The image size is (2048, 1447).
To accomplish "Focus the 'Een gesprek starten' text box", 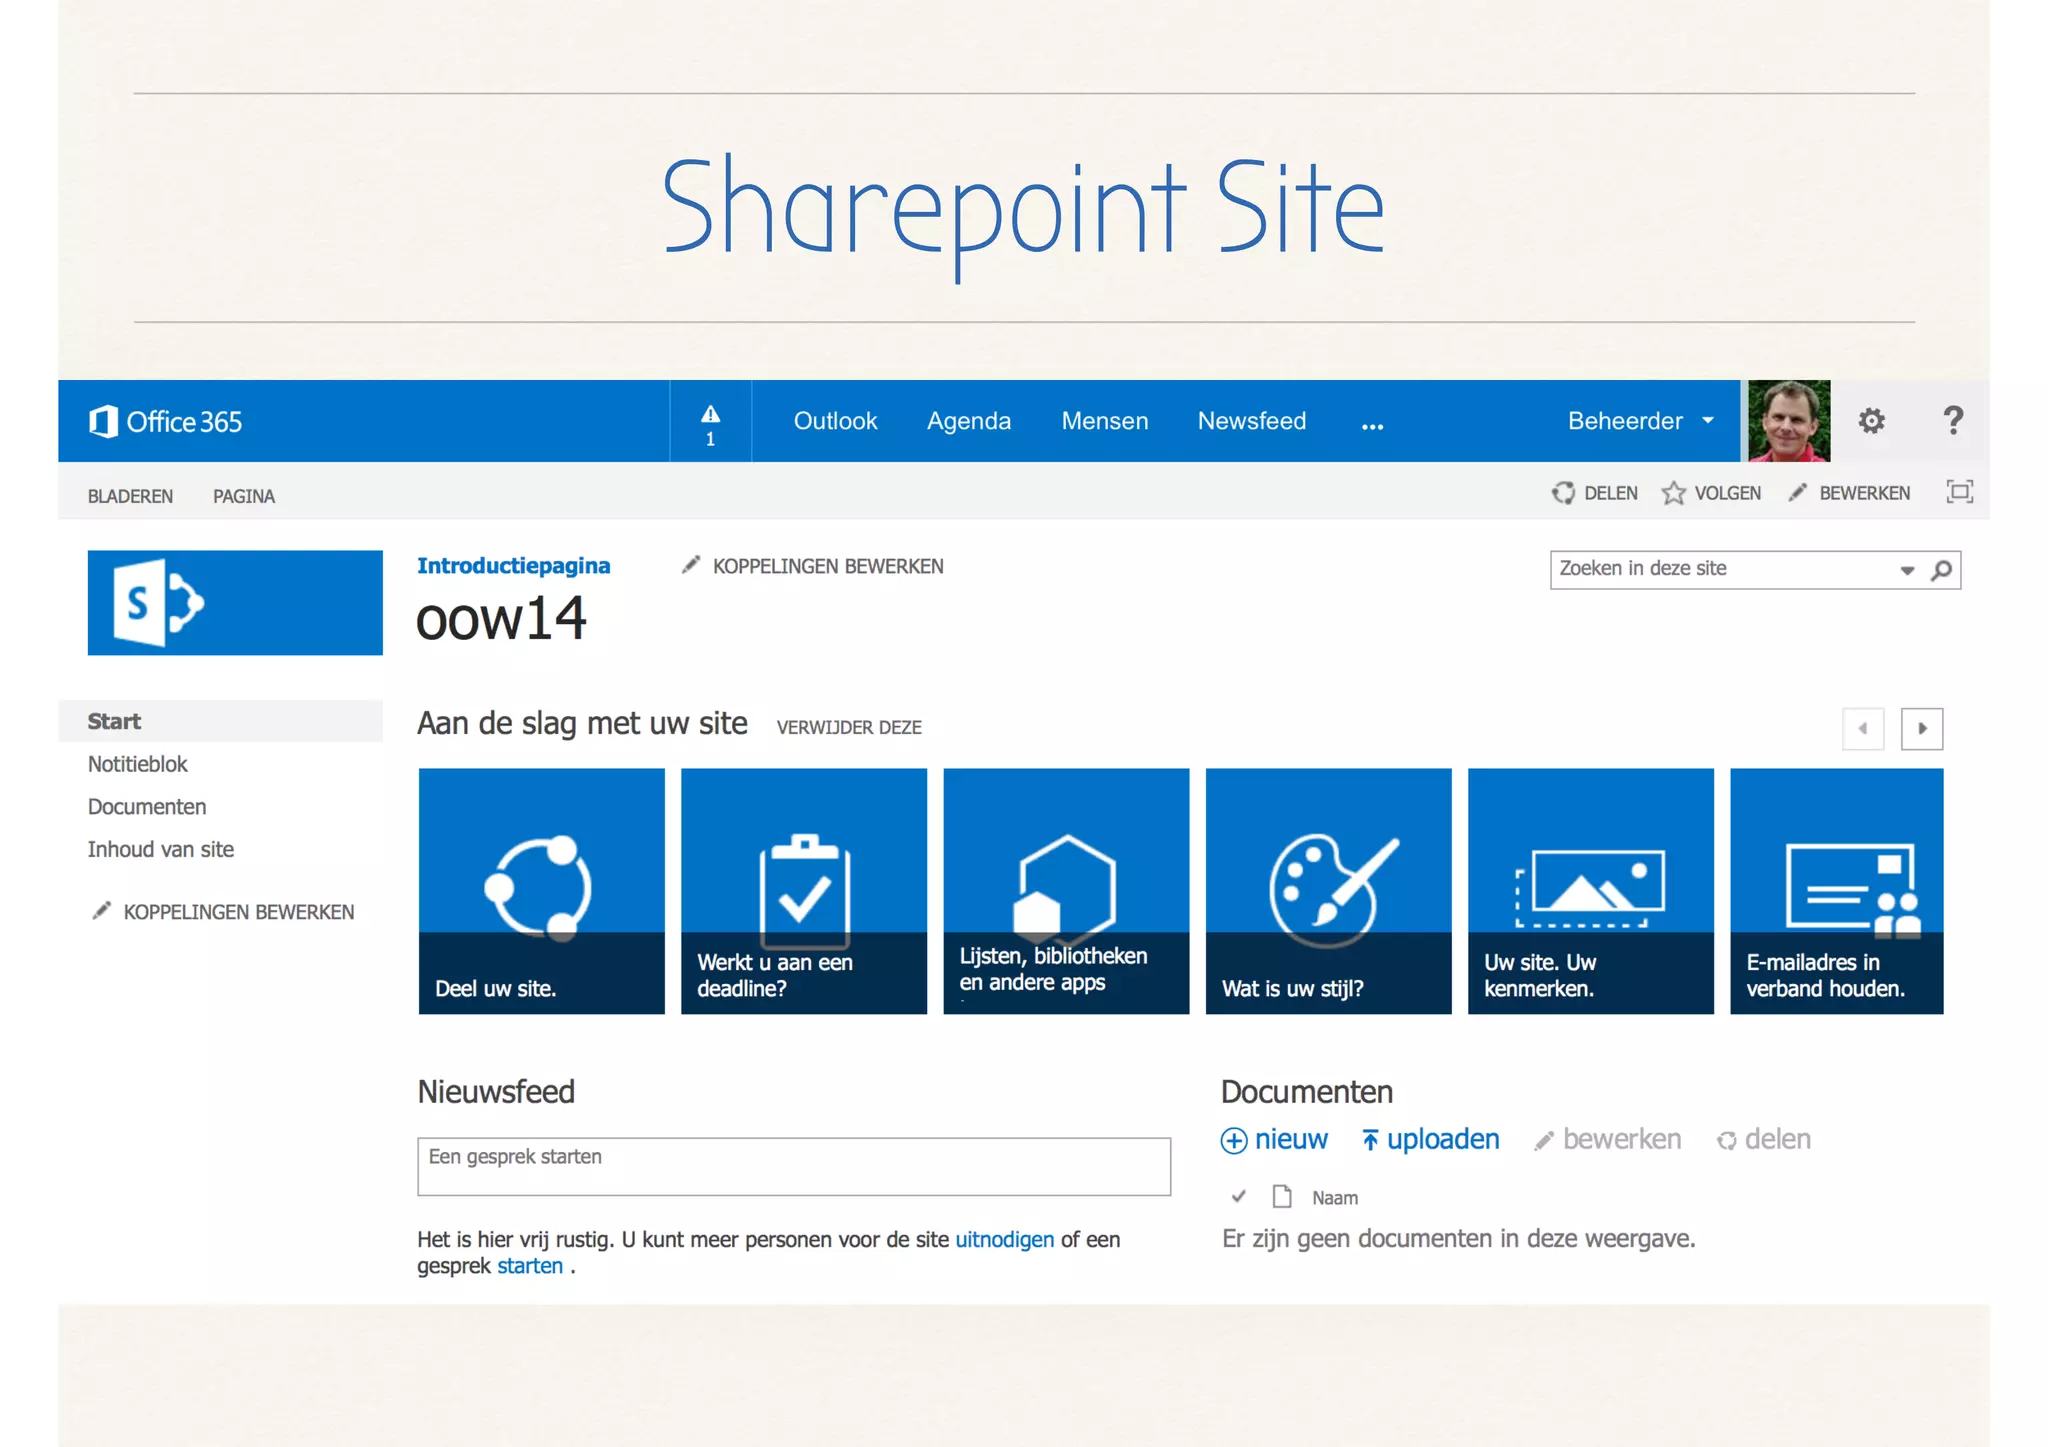I will [794, 1166].
